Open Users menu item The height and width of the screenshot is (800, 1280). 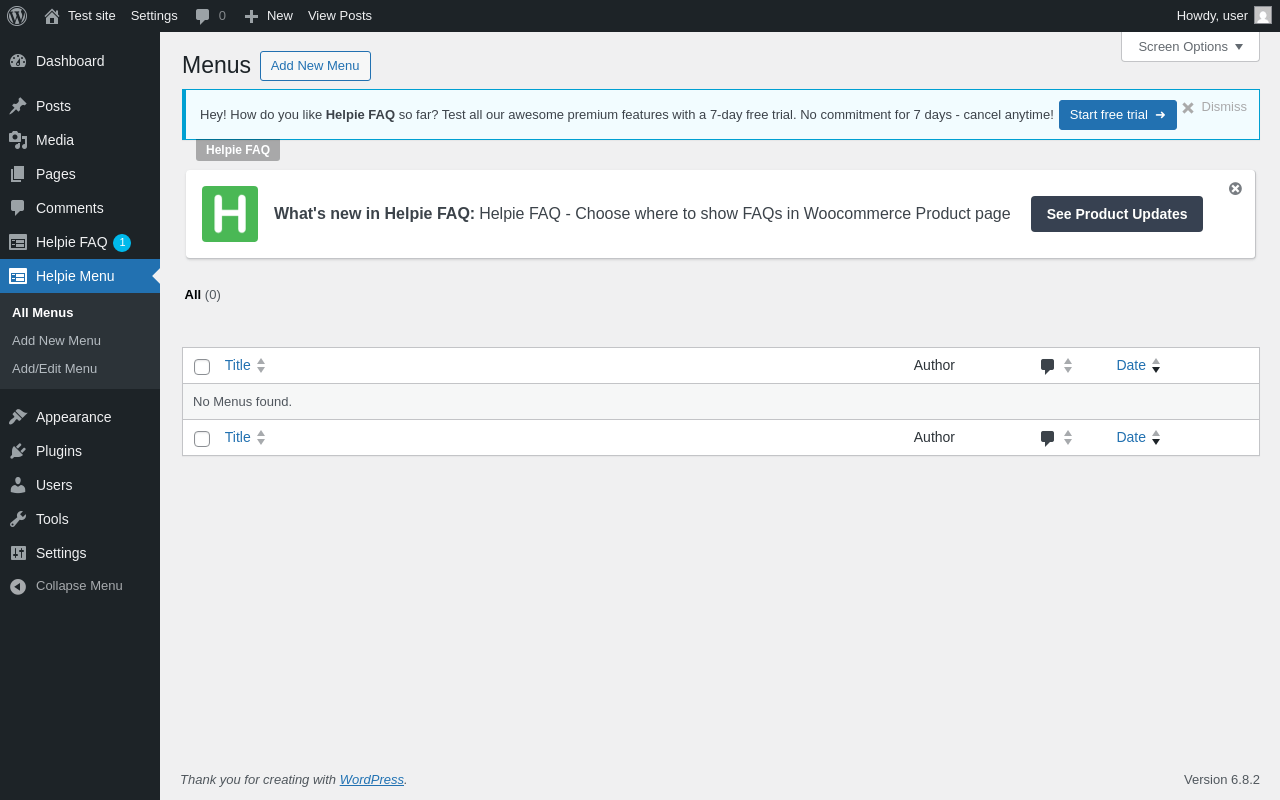point(80,485)
